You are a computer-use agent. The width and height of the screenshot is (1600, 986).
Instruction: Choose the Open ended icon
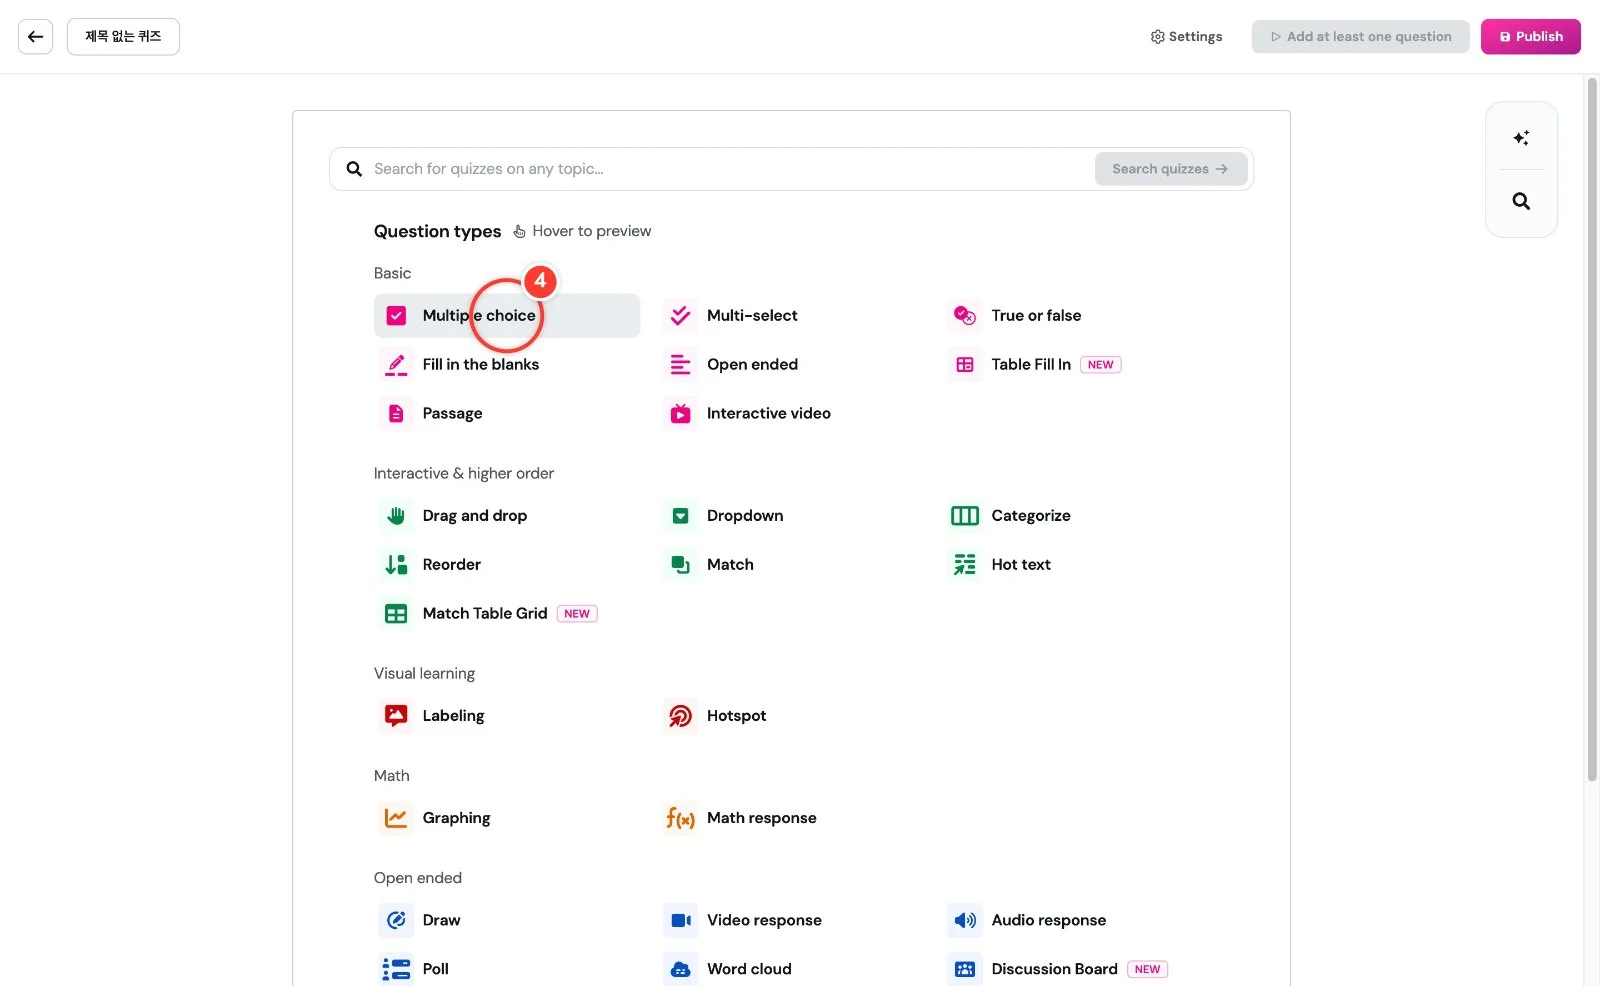click(680, 365)
